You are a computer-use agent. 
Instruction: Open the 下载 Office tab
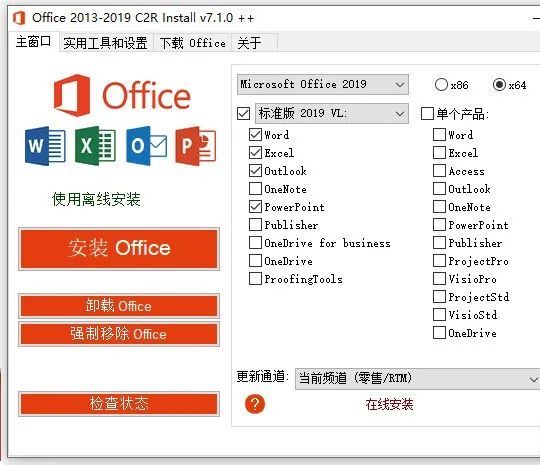click(x=193, y=43)
